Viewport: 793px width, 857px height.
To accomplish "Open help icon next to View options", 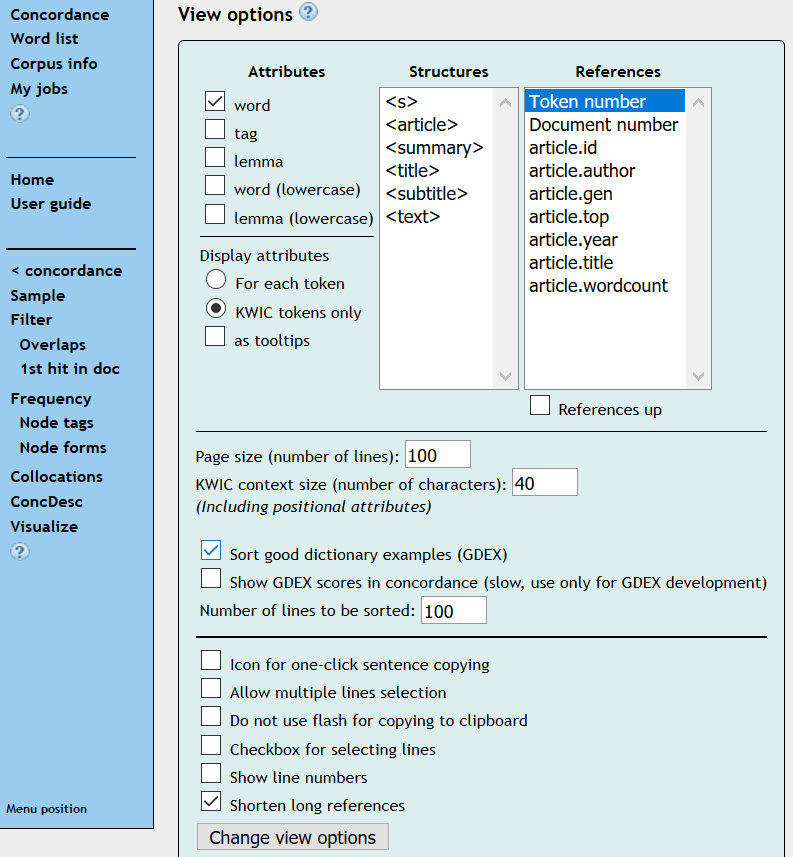I will (308, 11).
